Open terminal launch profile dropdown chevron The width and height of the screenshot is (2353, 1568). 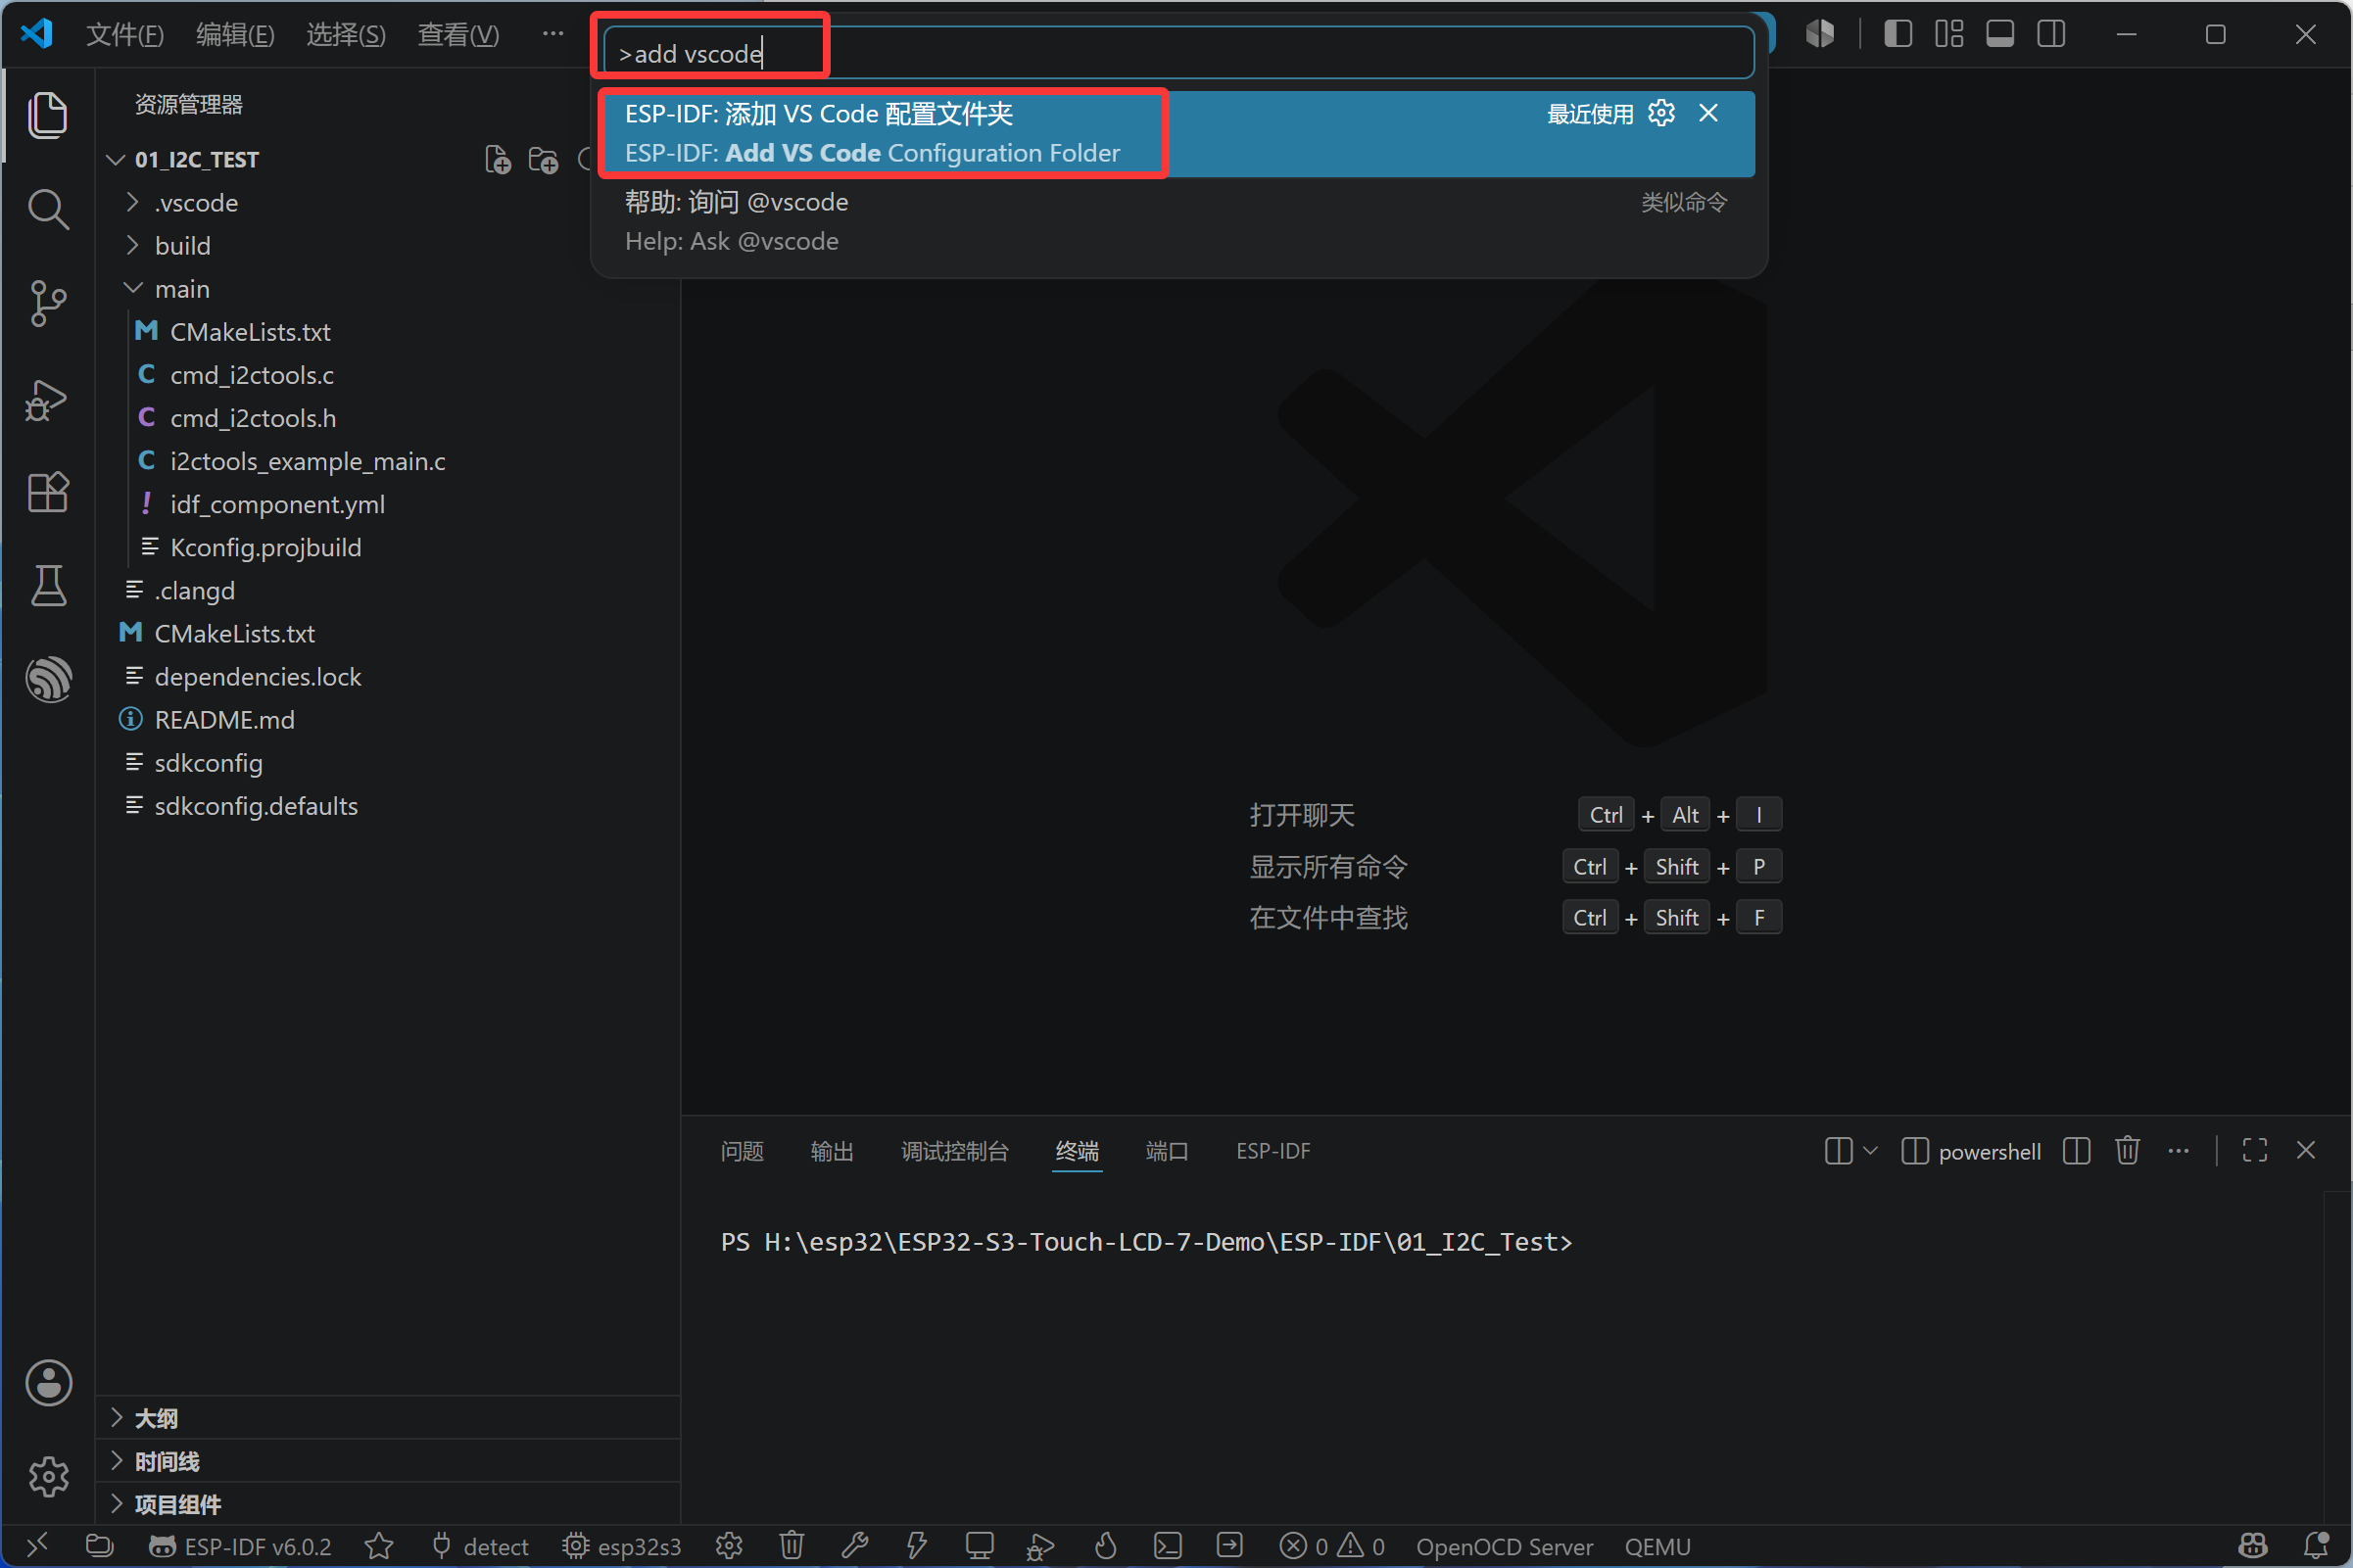[1870, 1150]
